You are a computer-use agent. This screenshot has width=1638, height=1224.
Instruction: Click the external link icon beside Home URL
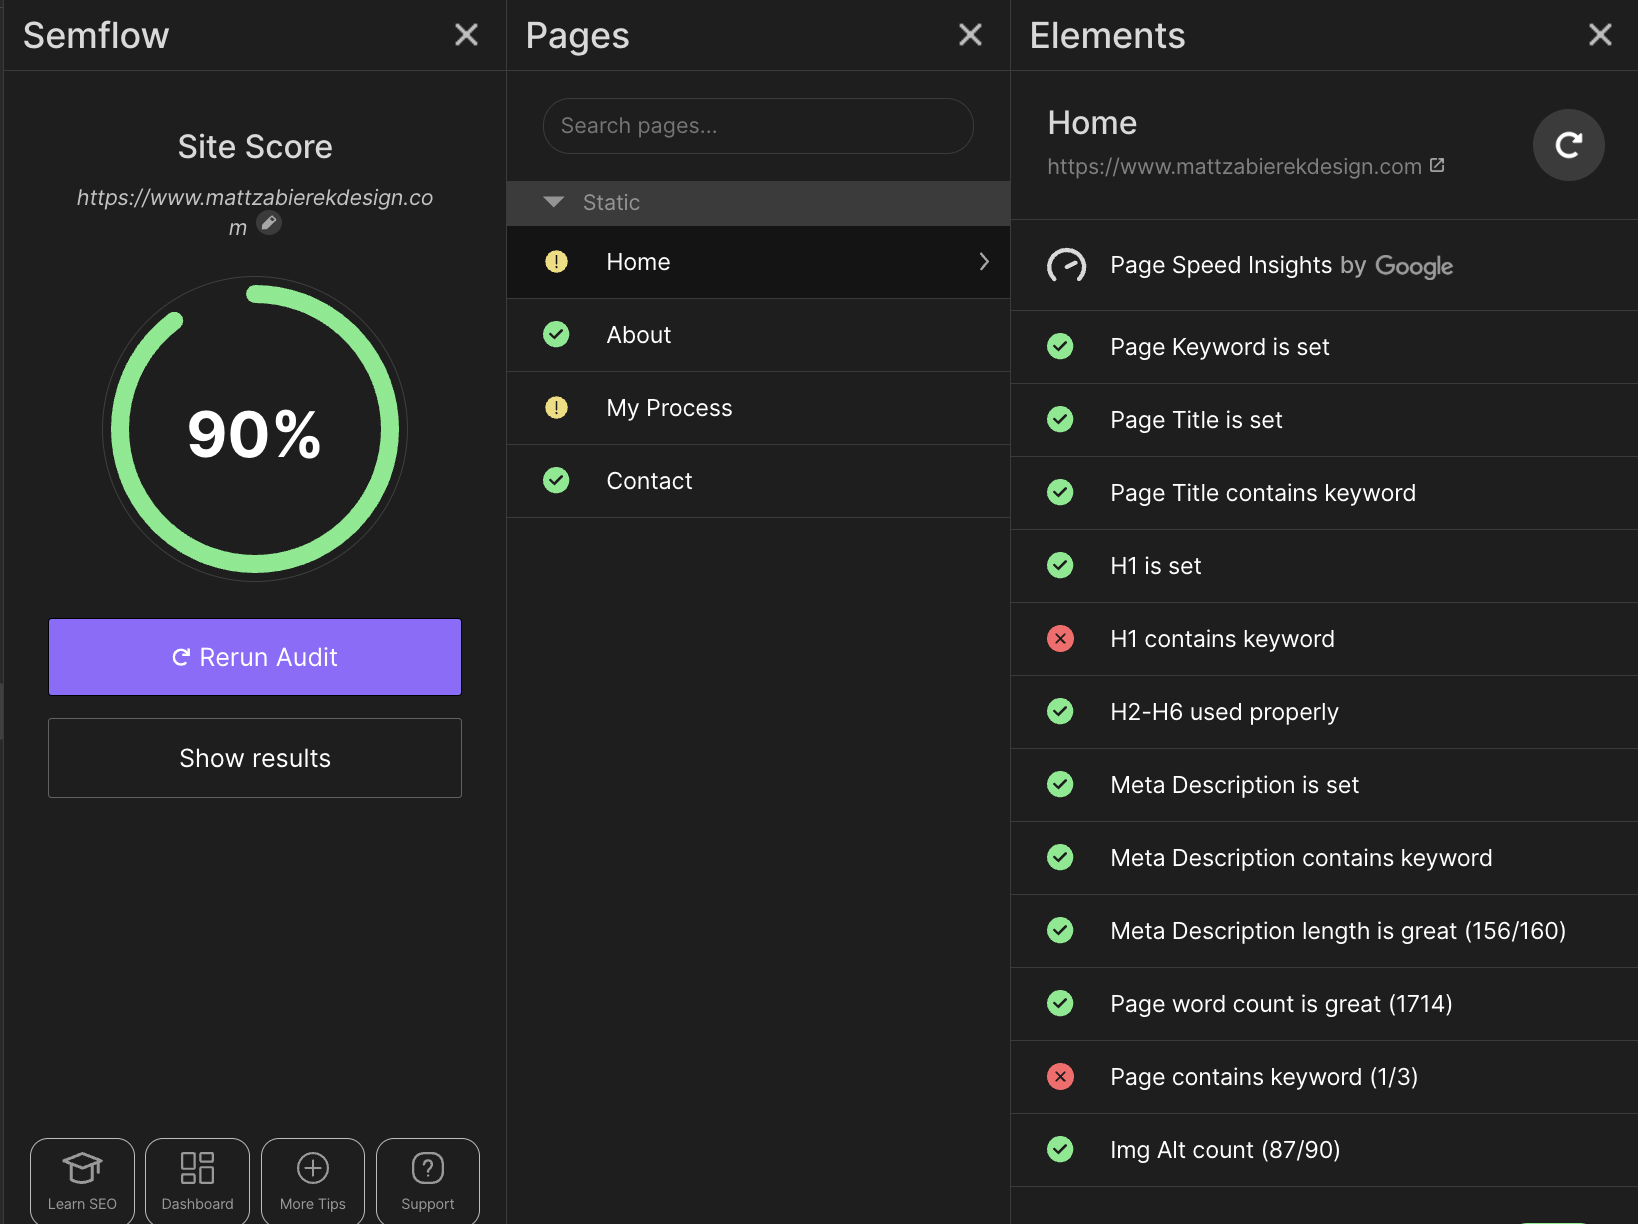1437,165
